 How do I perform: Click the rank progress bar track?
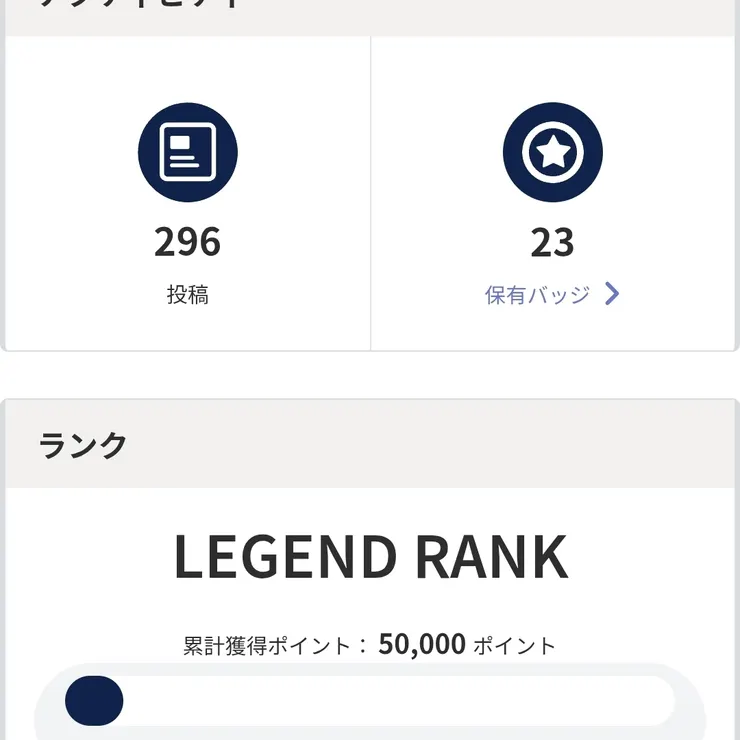point(370,701)
